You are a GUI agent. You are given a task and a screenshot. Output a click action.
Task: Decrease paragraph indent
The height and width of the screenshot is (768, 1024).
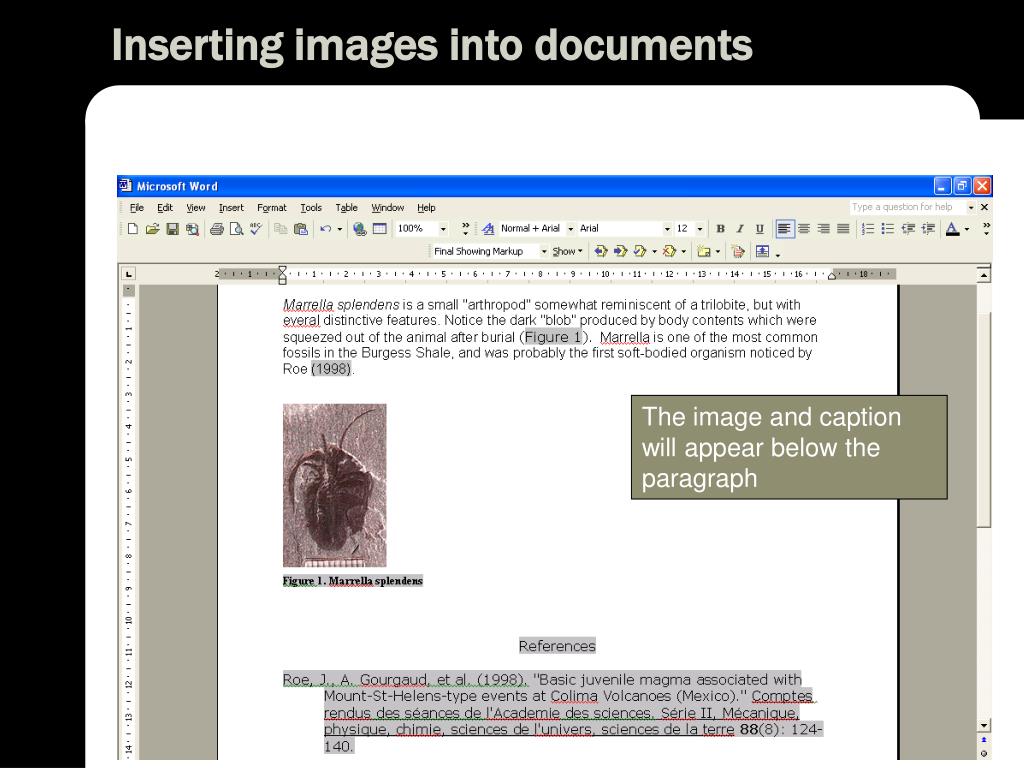pyautogui.click(x=908, y=229)
